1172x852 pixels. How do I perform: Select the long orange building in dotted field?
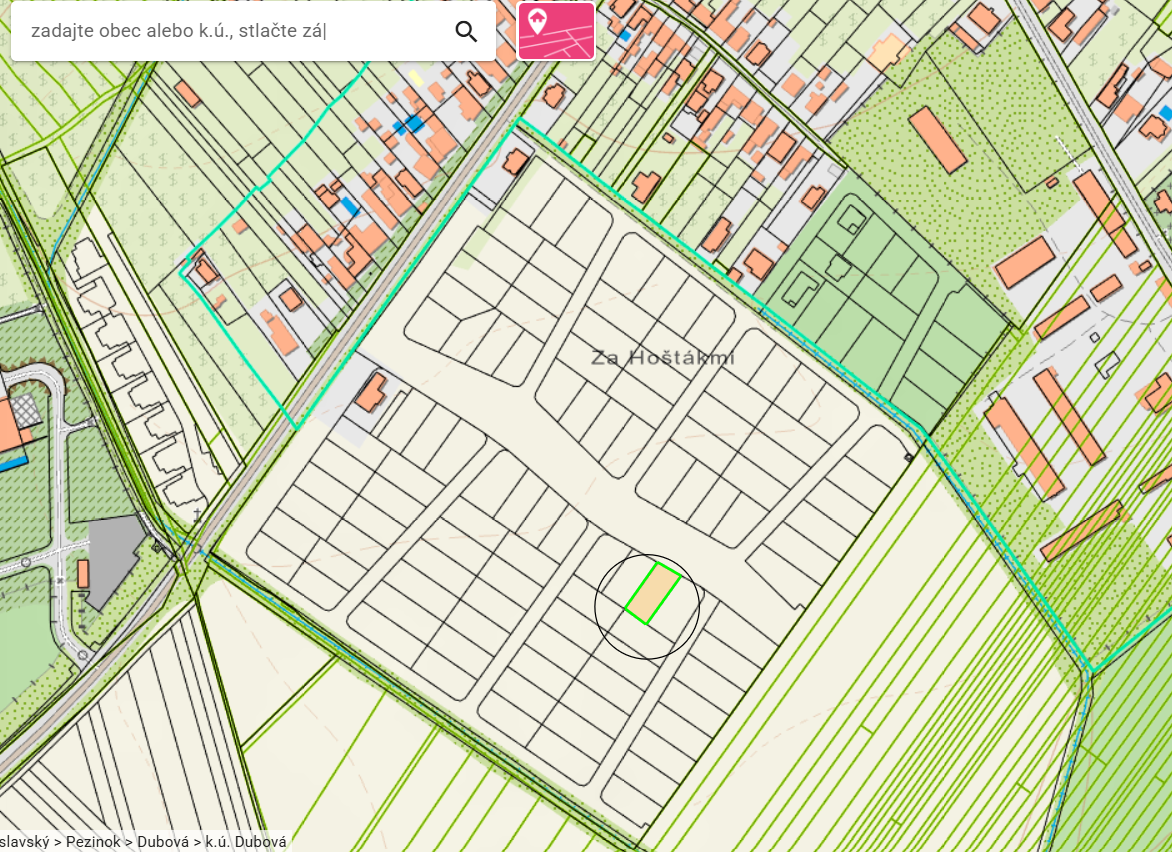938,139
